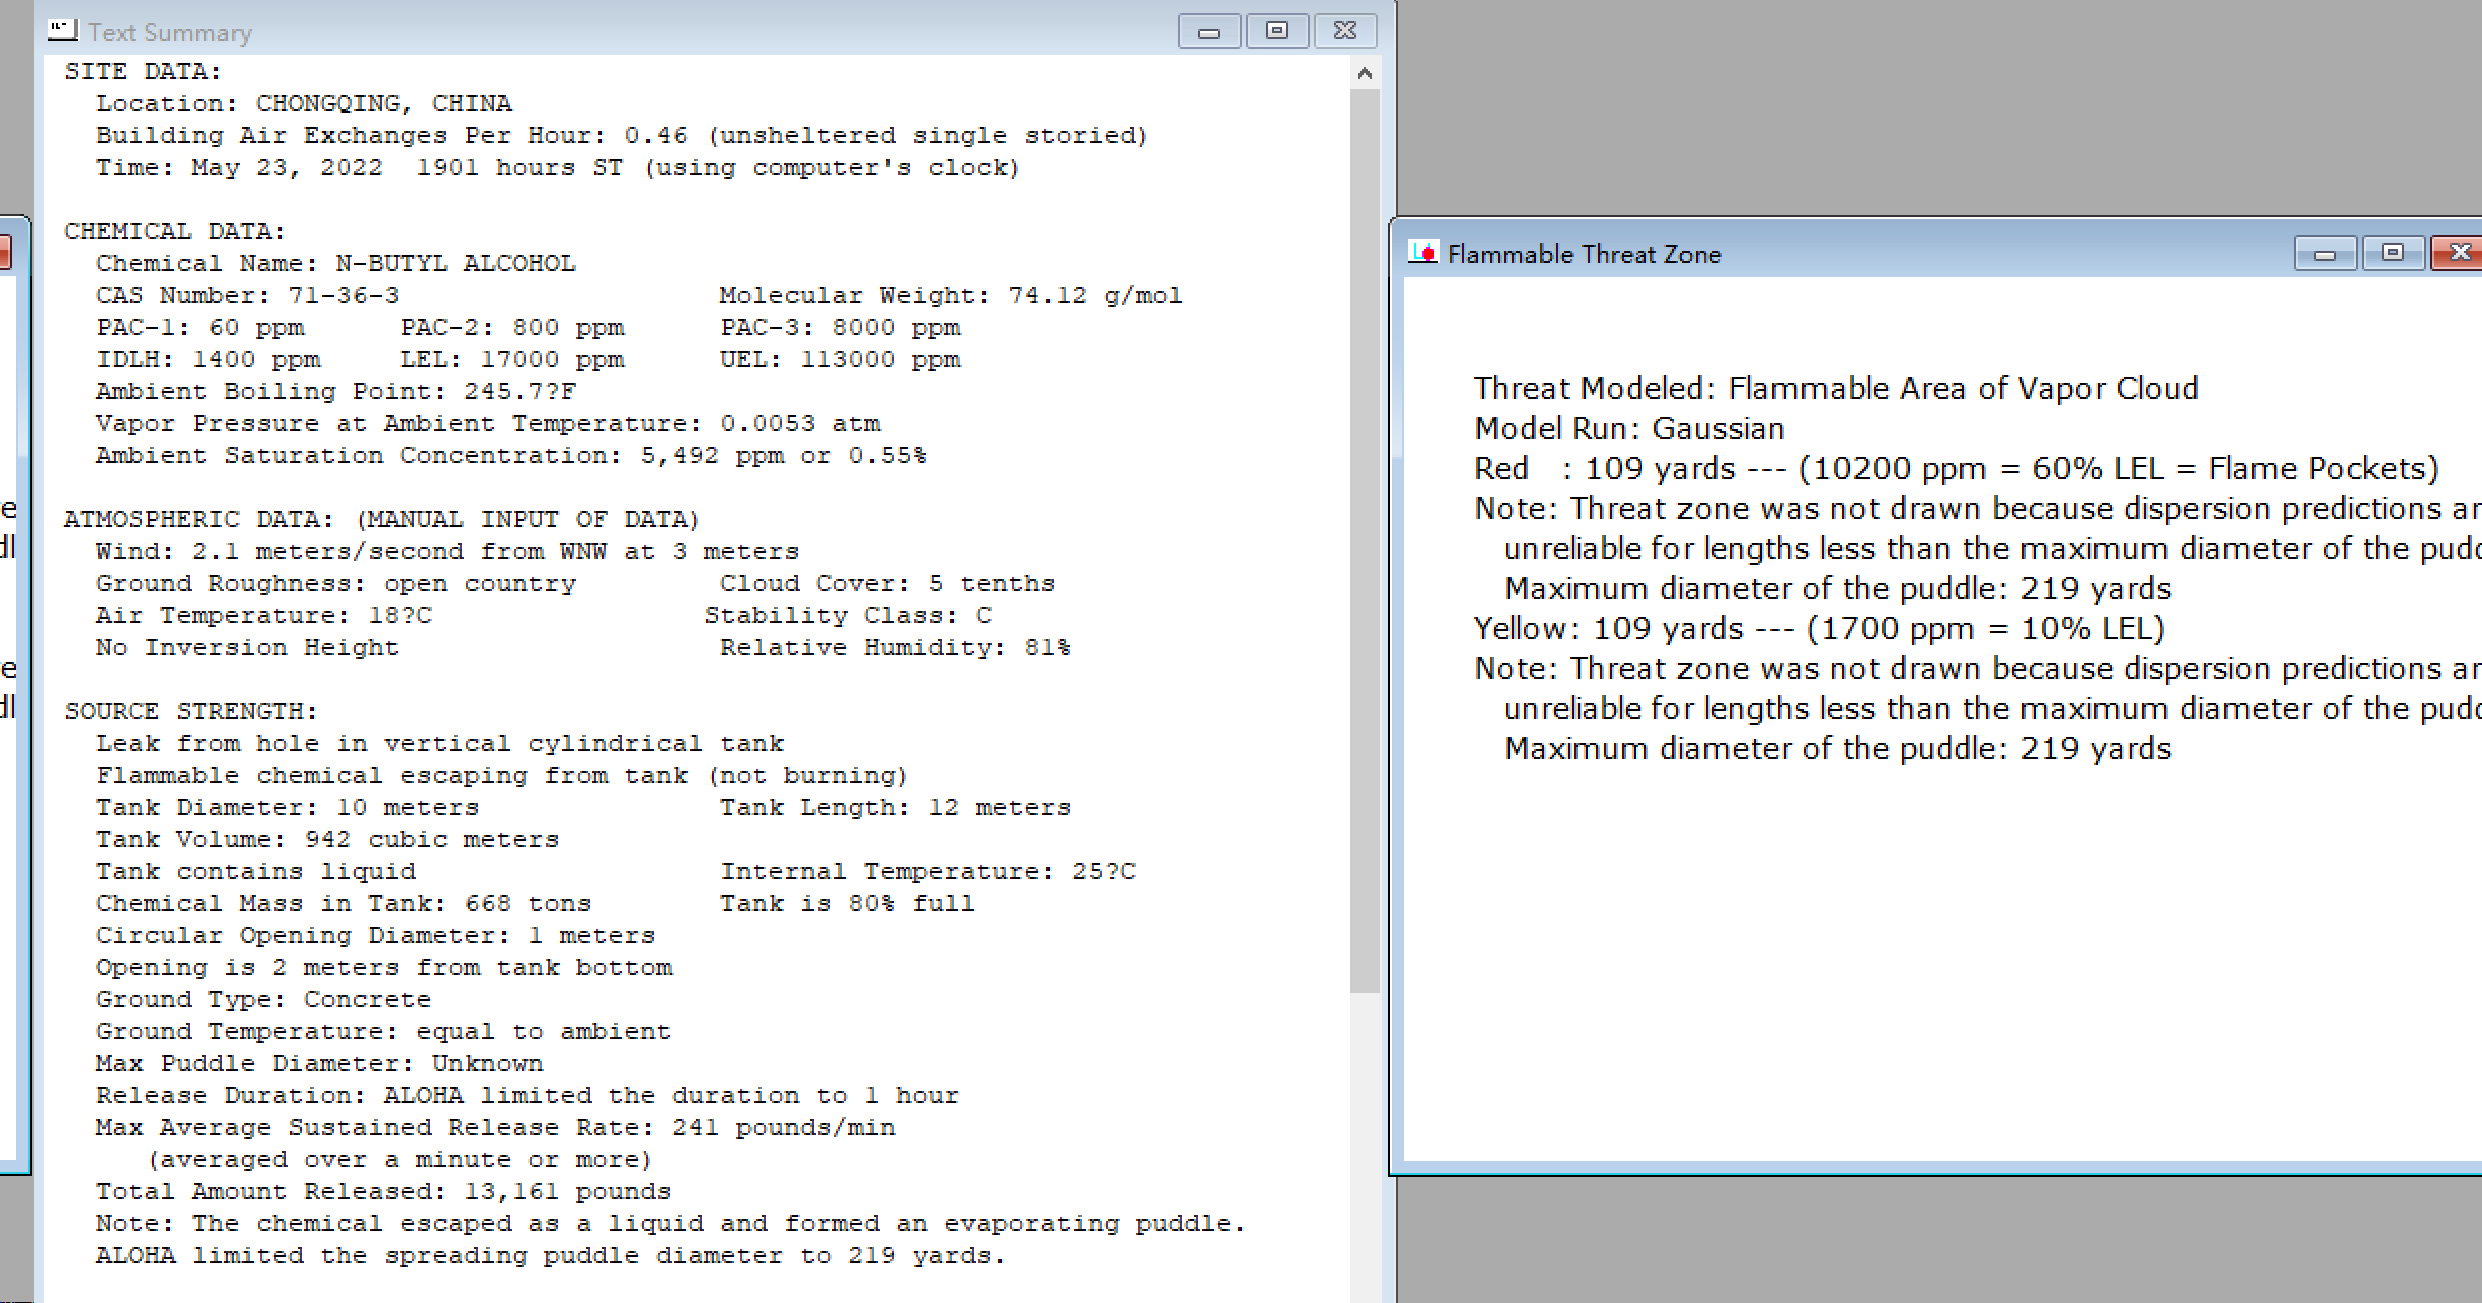Minimize the Text Summary window
Image resolution: width=2482 pixels, height=1303 pixels.
coord(1209,32)
